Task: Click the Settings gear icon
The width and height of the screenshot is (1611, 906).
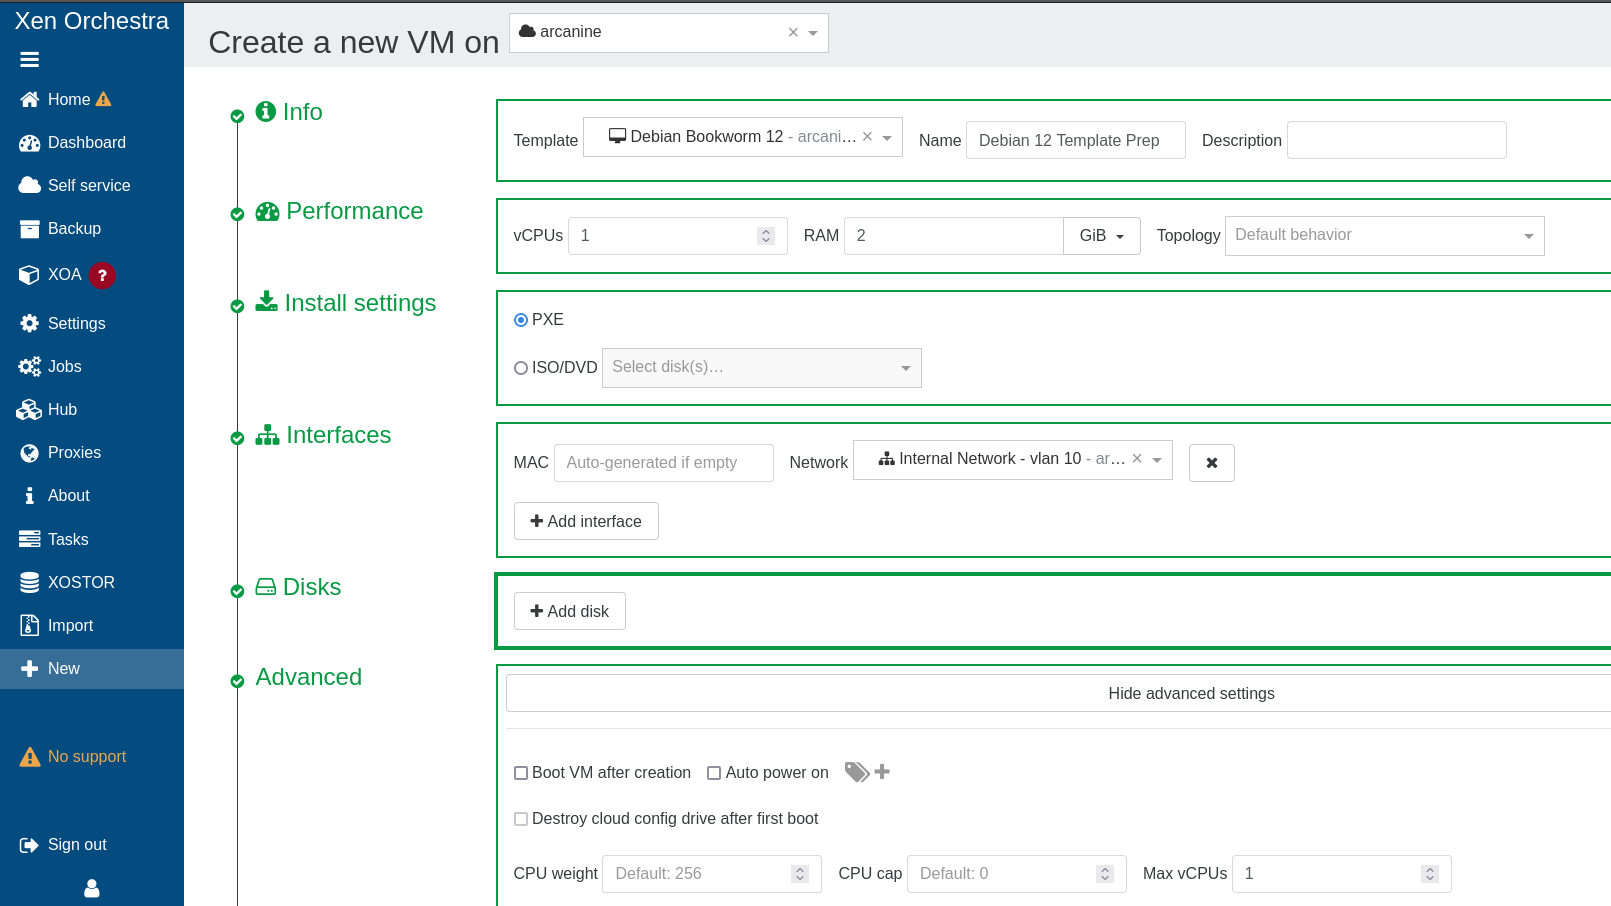Action: (x=30, y=323)
